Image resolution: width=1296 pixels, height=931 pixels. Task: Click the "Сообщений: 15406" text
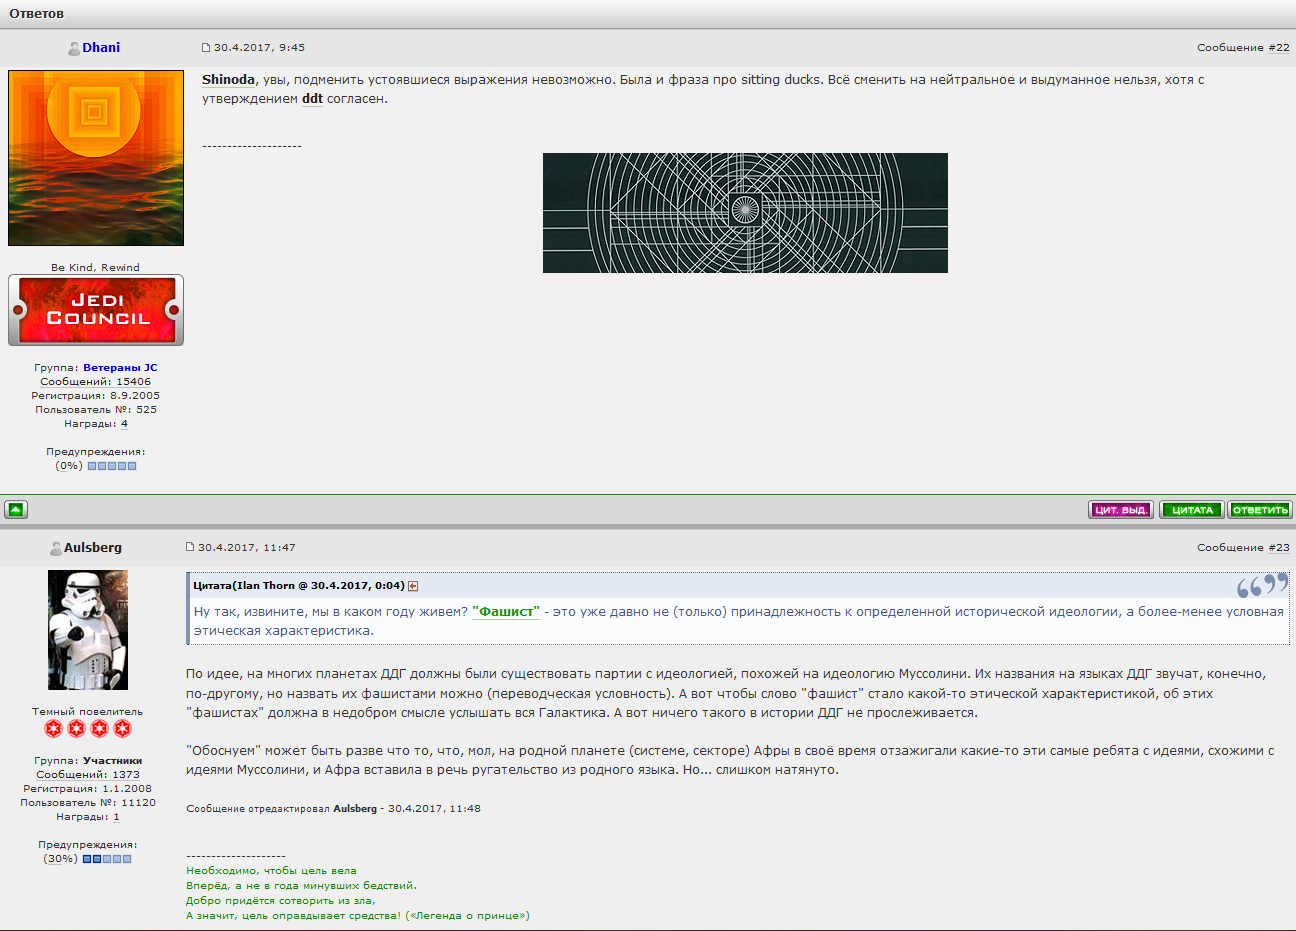tap(96, 382)
